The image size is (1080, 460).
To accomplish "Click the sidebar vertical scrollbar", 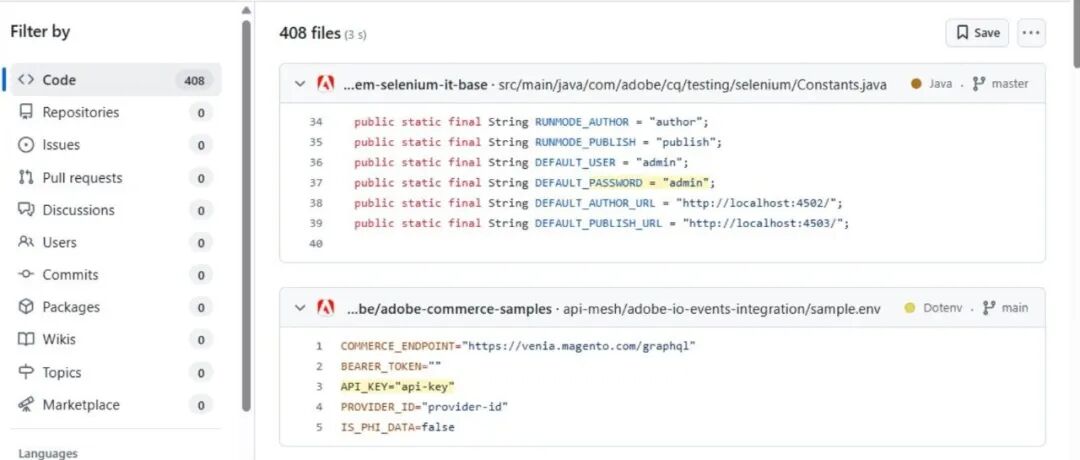I will [x=247, y=215].
